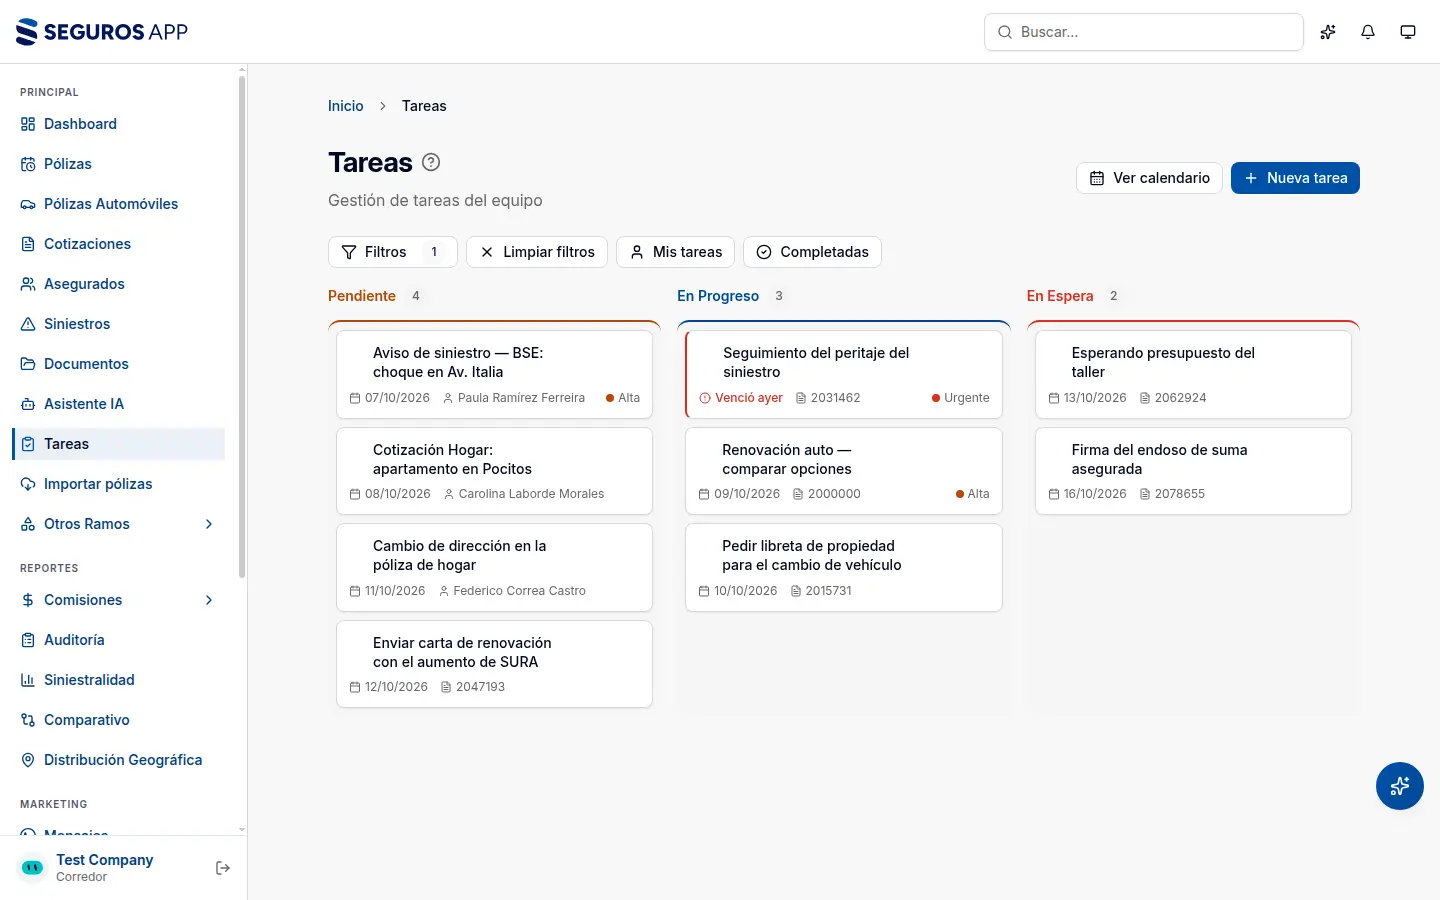Viewport: 1440px width, 900px height.
Task: Open Ver calendario
Action: [x=1149, y=178]
